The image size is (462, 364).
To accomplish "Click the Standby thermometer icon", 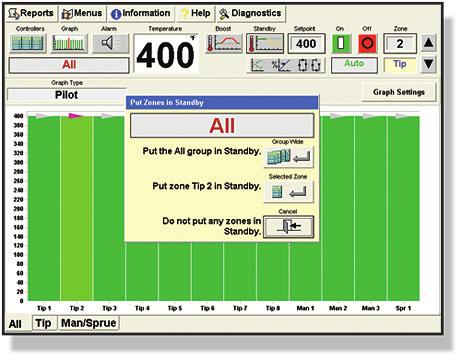I will coord(265,43).
